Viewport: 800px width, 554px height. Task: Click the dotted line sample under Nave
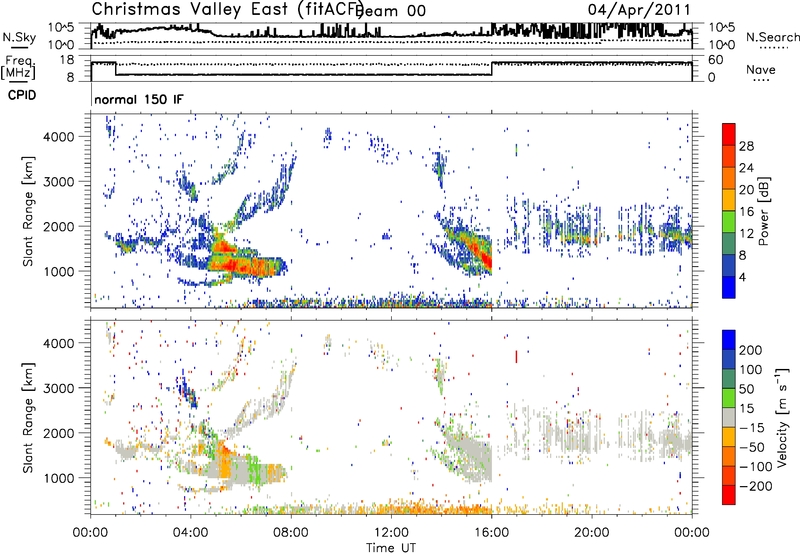(761, 81)
